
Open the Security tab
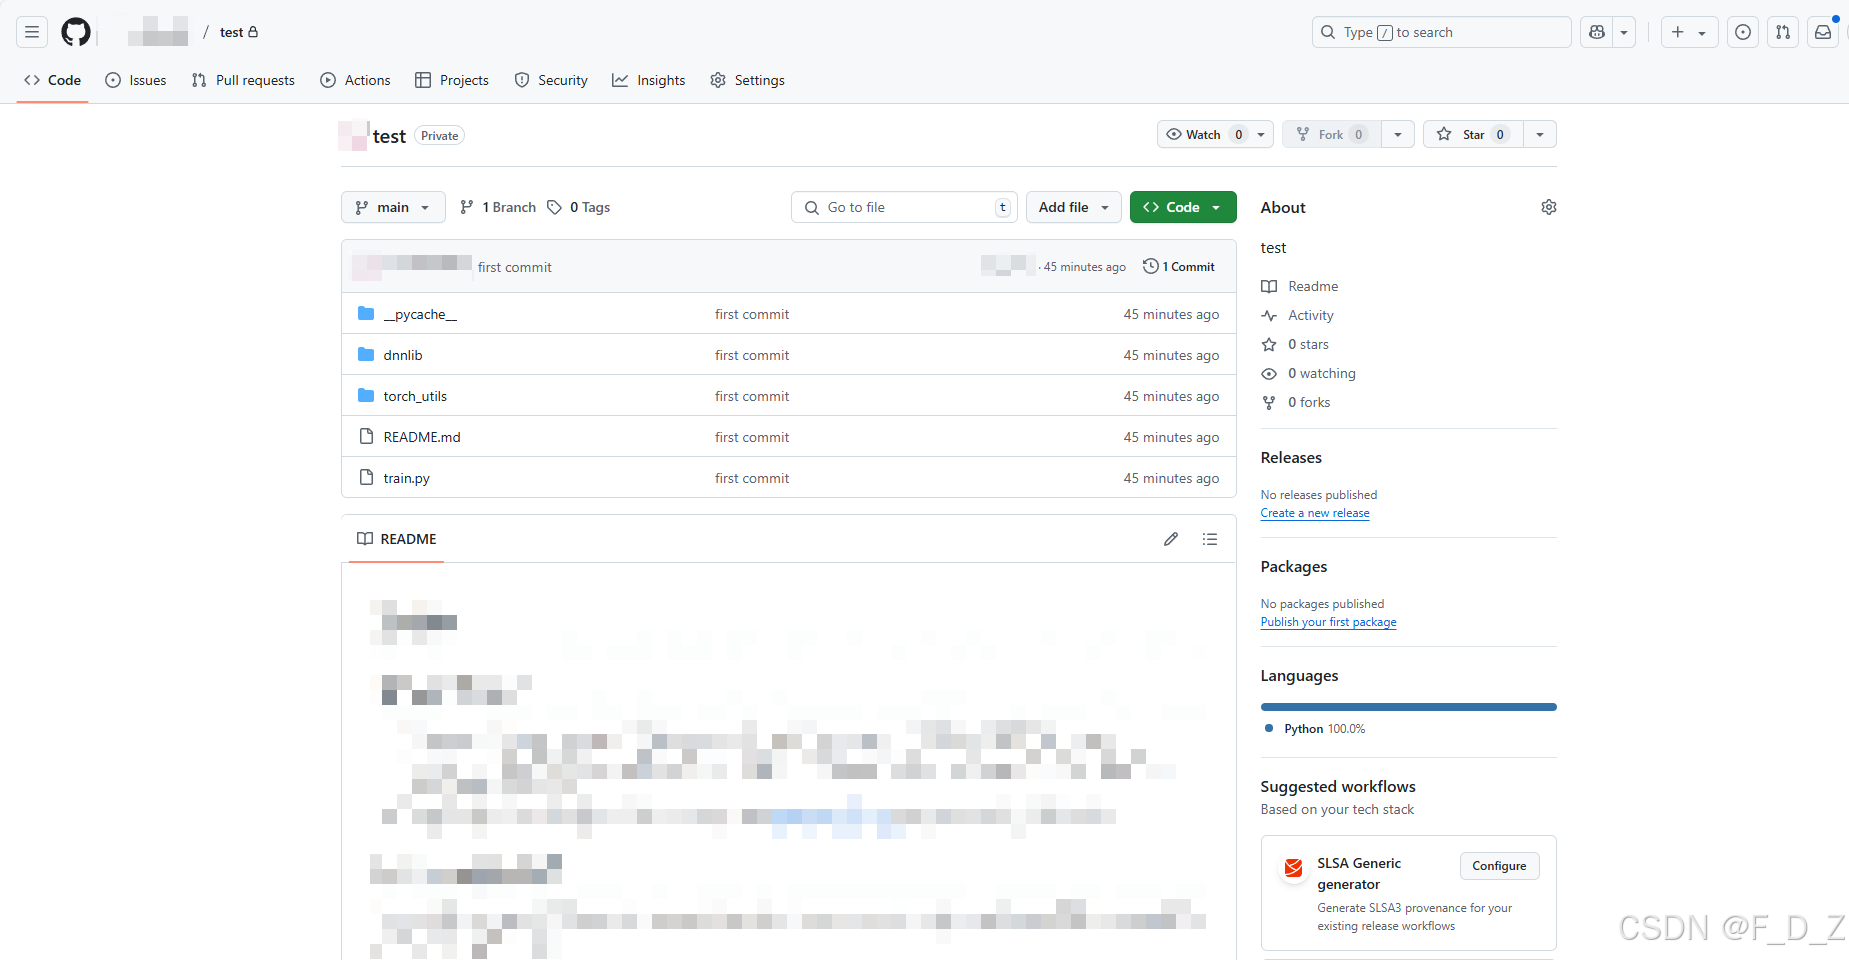[x=551, y=80]
